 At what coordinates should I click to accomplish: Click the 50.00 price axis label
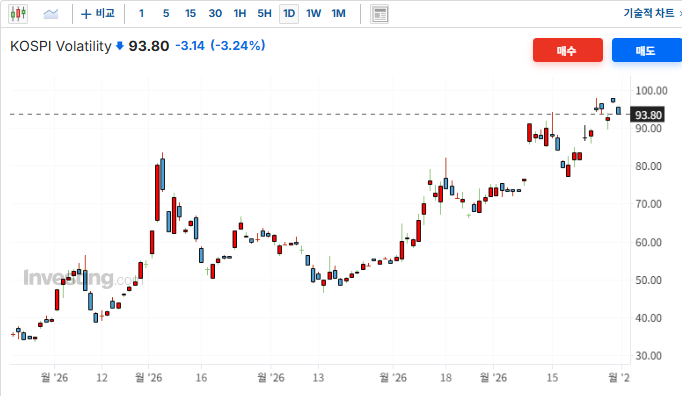pyautogui.click(x=648, y=280)
